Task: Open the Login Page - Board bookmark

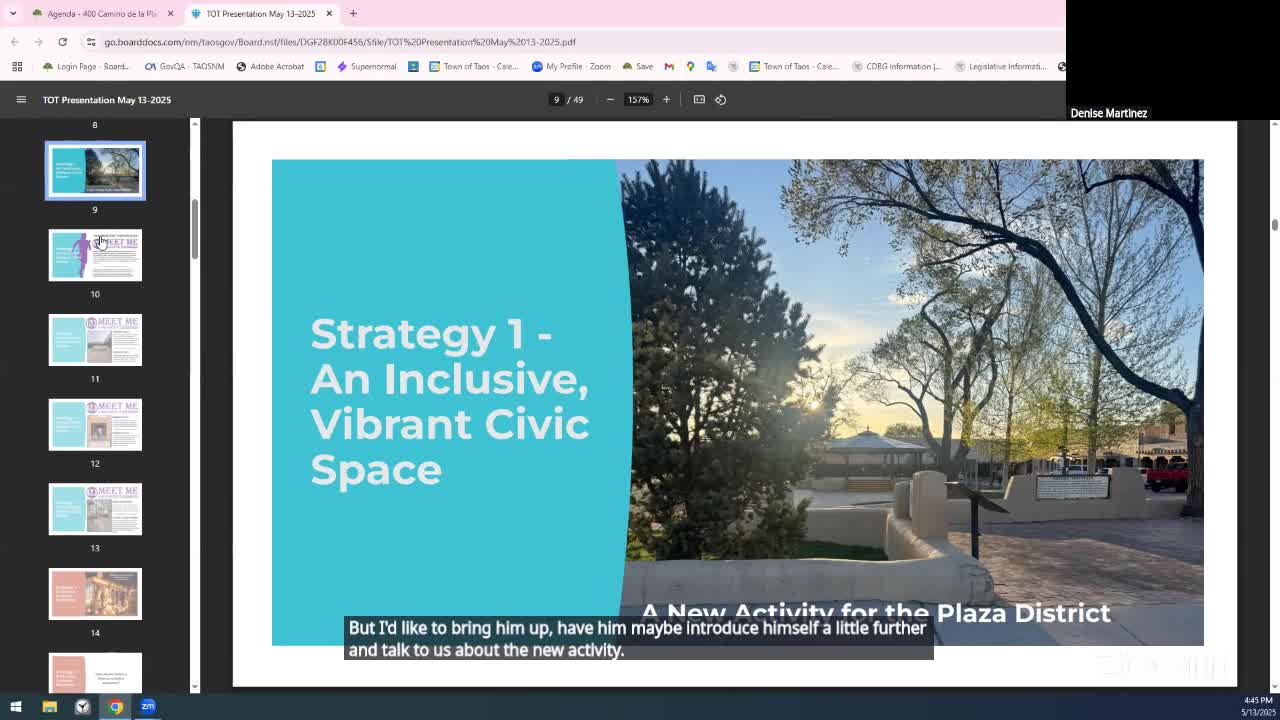Action: [86, 66]
